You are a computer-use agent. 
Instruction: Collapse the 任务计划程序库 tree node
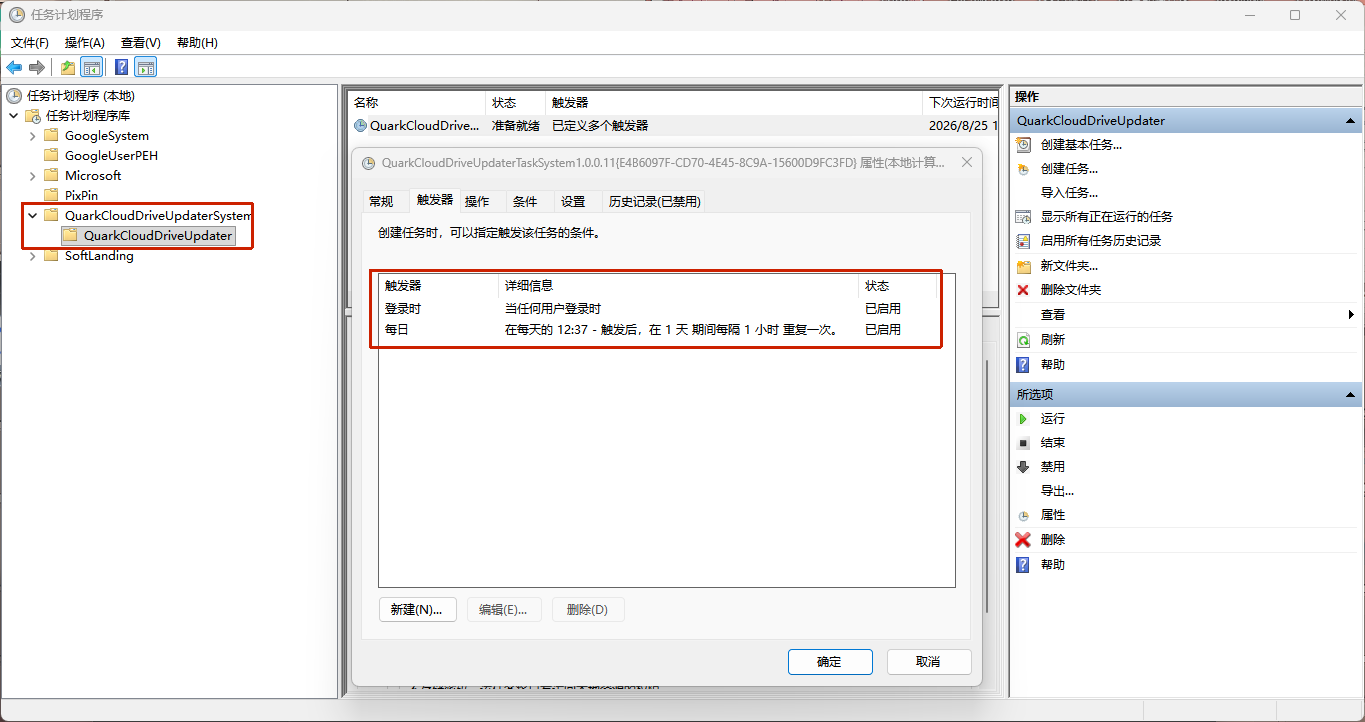pyautogui.click(x=13, y=116)
